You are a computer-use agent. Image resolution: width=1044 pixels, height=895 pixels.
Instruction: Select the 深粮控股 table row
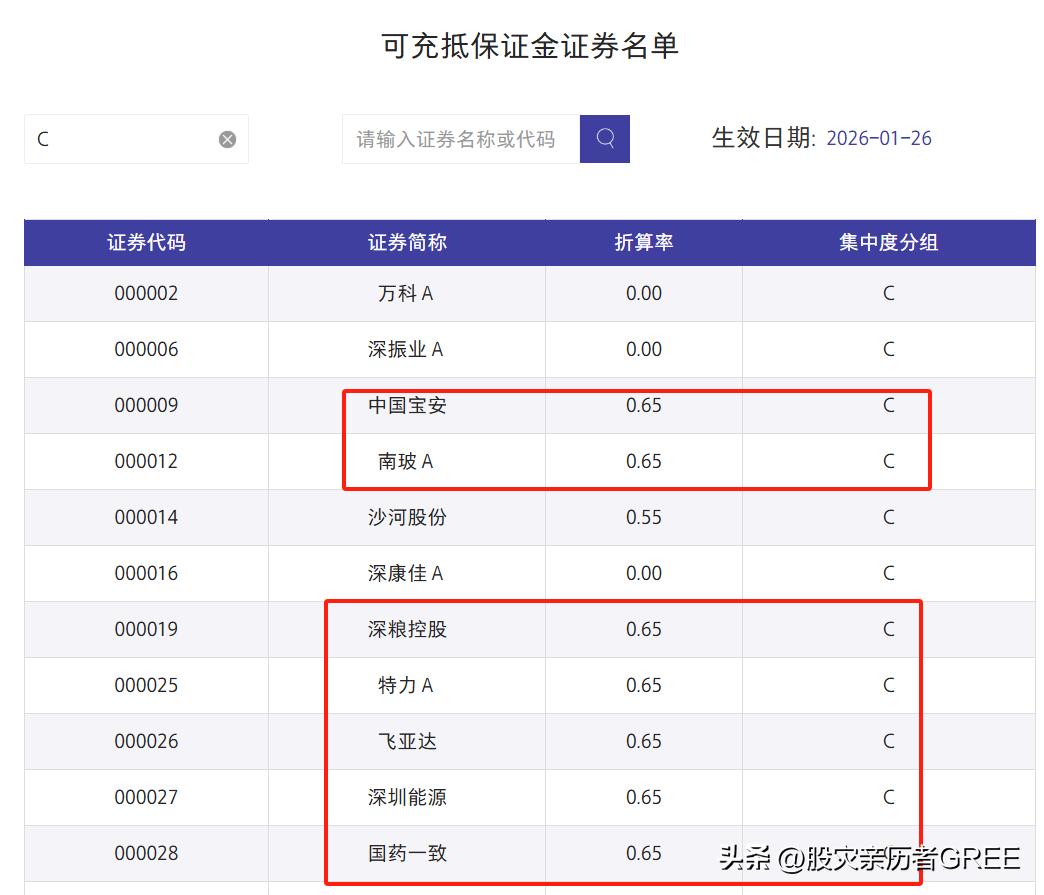pyautogui.click(x=404, y=629)
